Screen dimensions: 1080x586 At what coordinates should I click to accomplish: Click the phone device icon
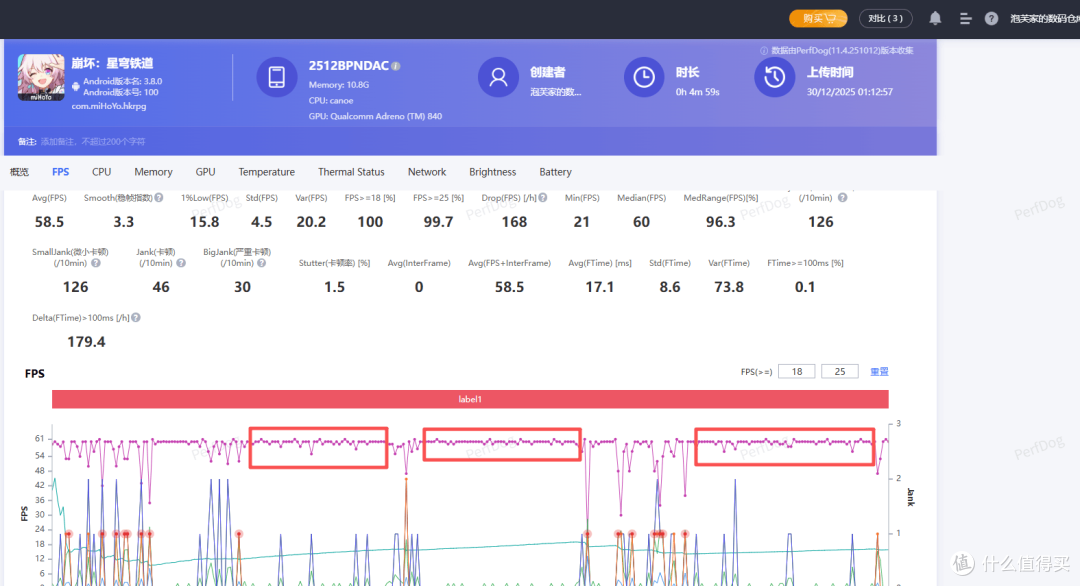[x=277, y=77]
